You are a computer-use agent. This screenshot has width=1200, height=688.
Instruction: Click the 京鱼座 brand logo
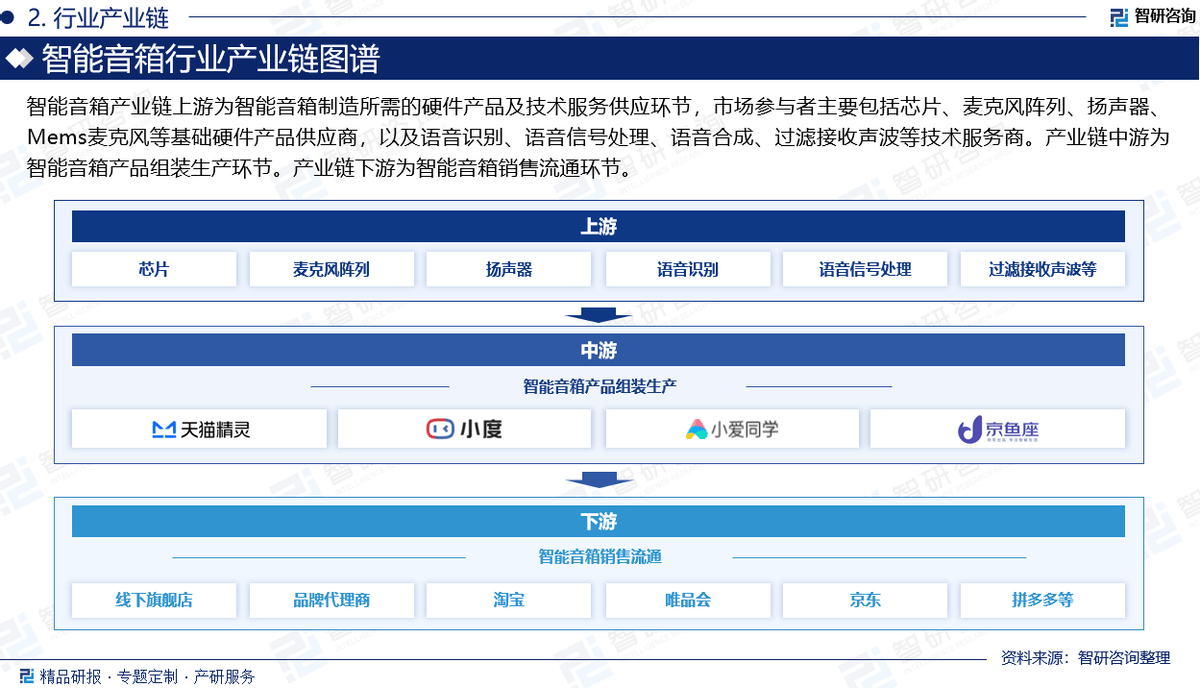click(998, 430)
